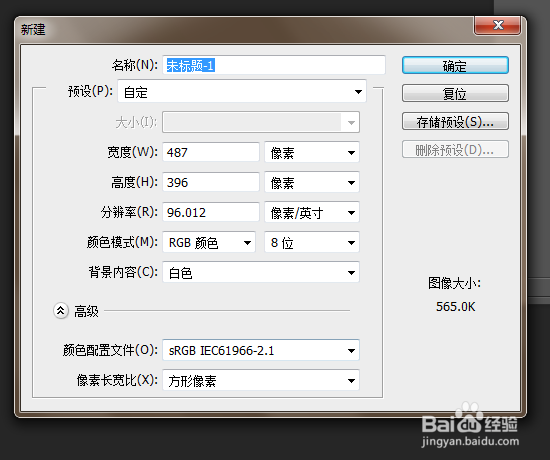Click the 复位 reset button

[455, 93]
